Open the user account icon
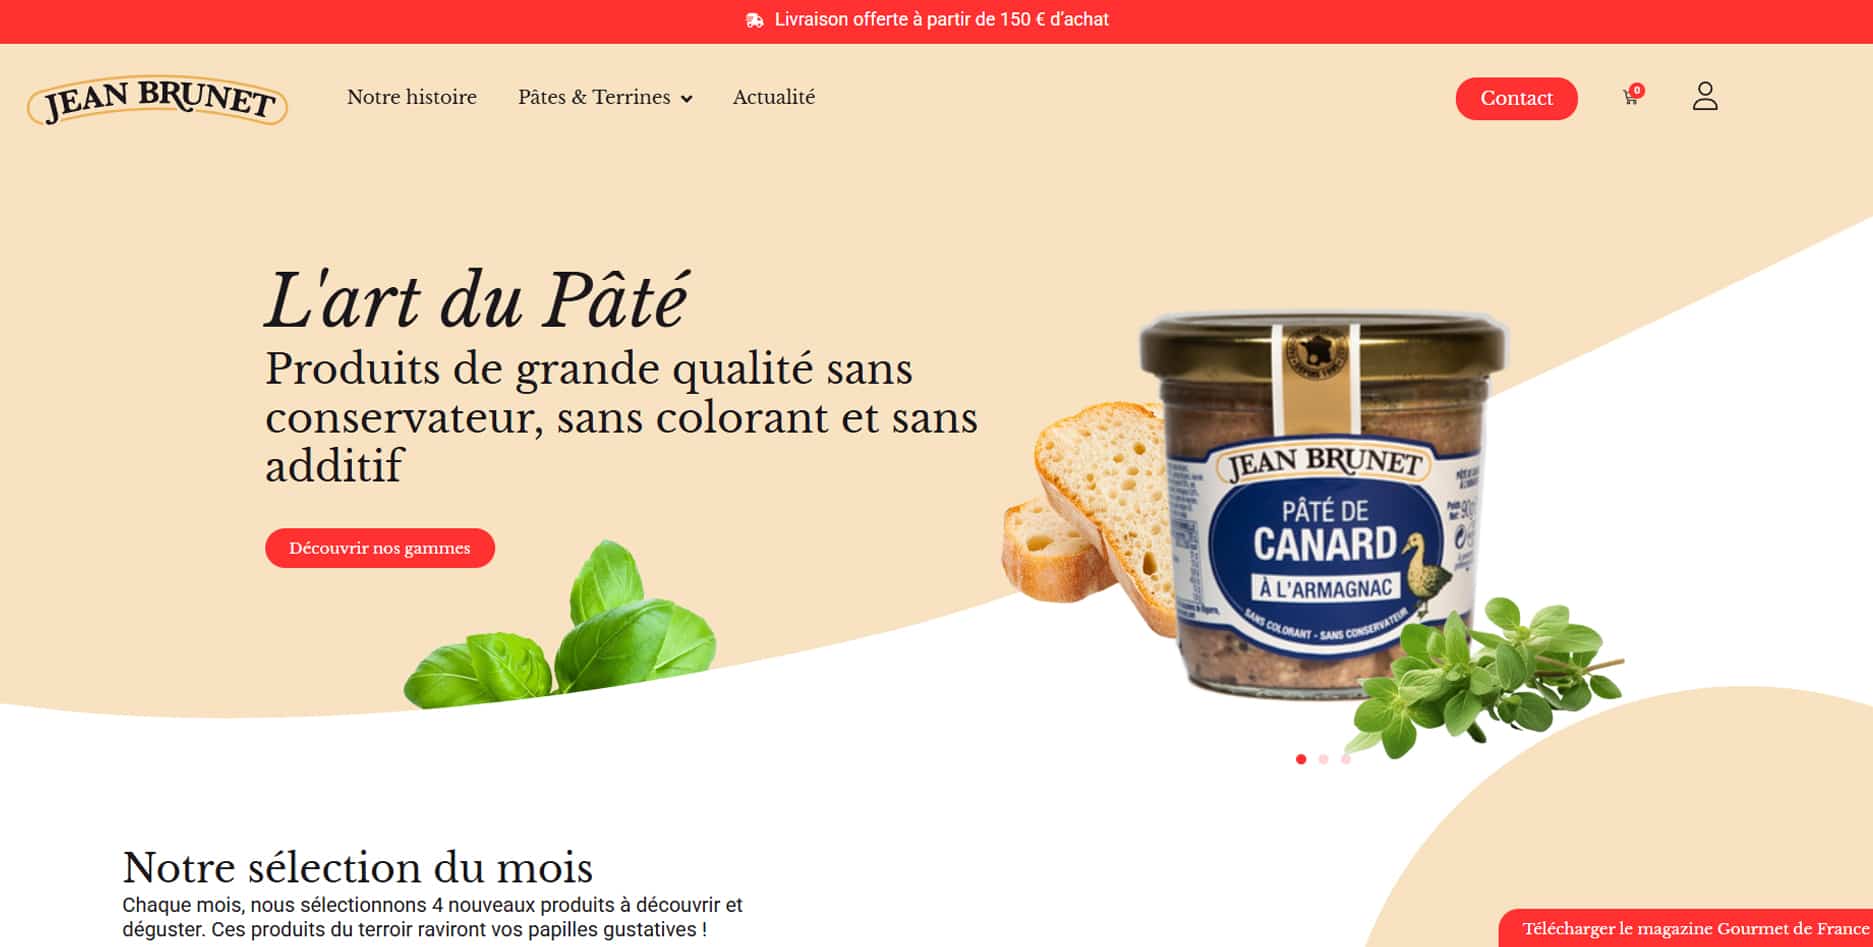Screen dimensions: 1873x947 pyautogui.click(x=1705, y=96)
